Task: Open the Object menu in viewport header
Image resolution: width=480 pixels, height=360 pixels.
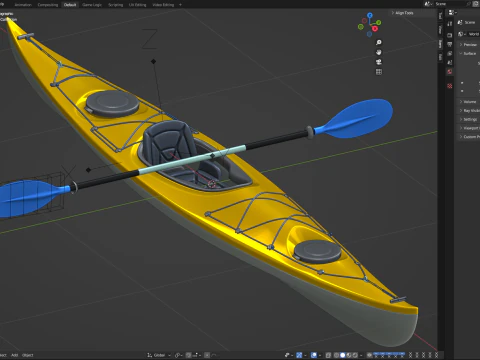Action: pos(28,355)
